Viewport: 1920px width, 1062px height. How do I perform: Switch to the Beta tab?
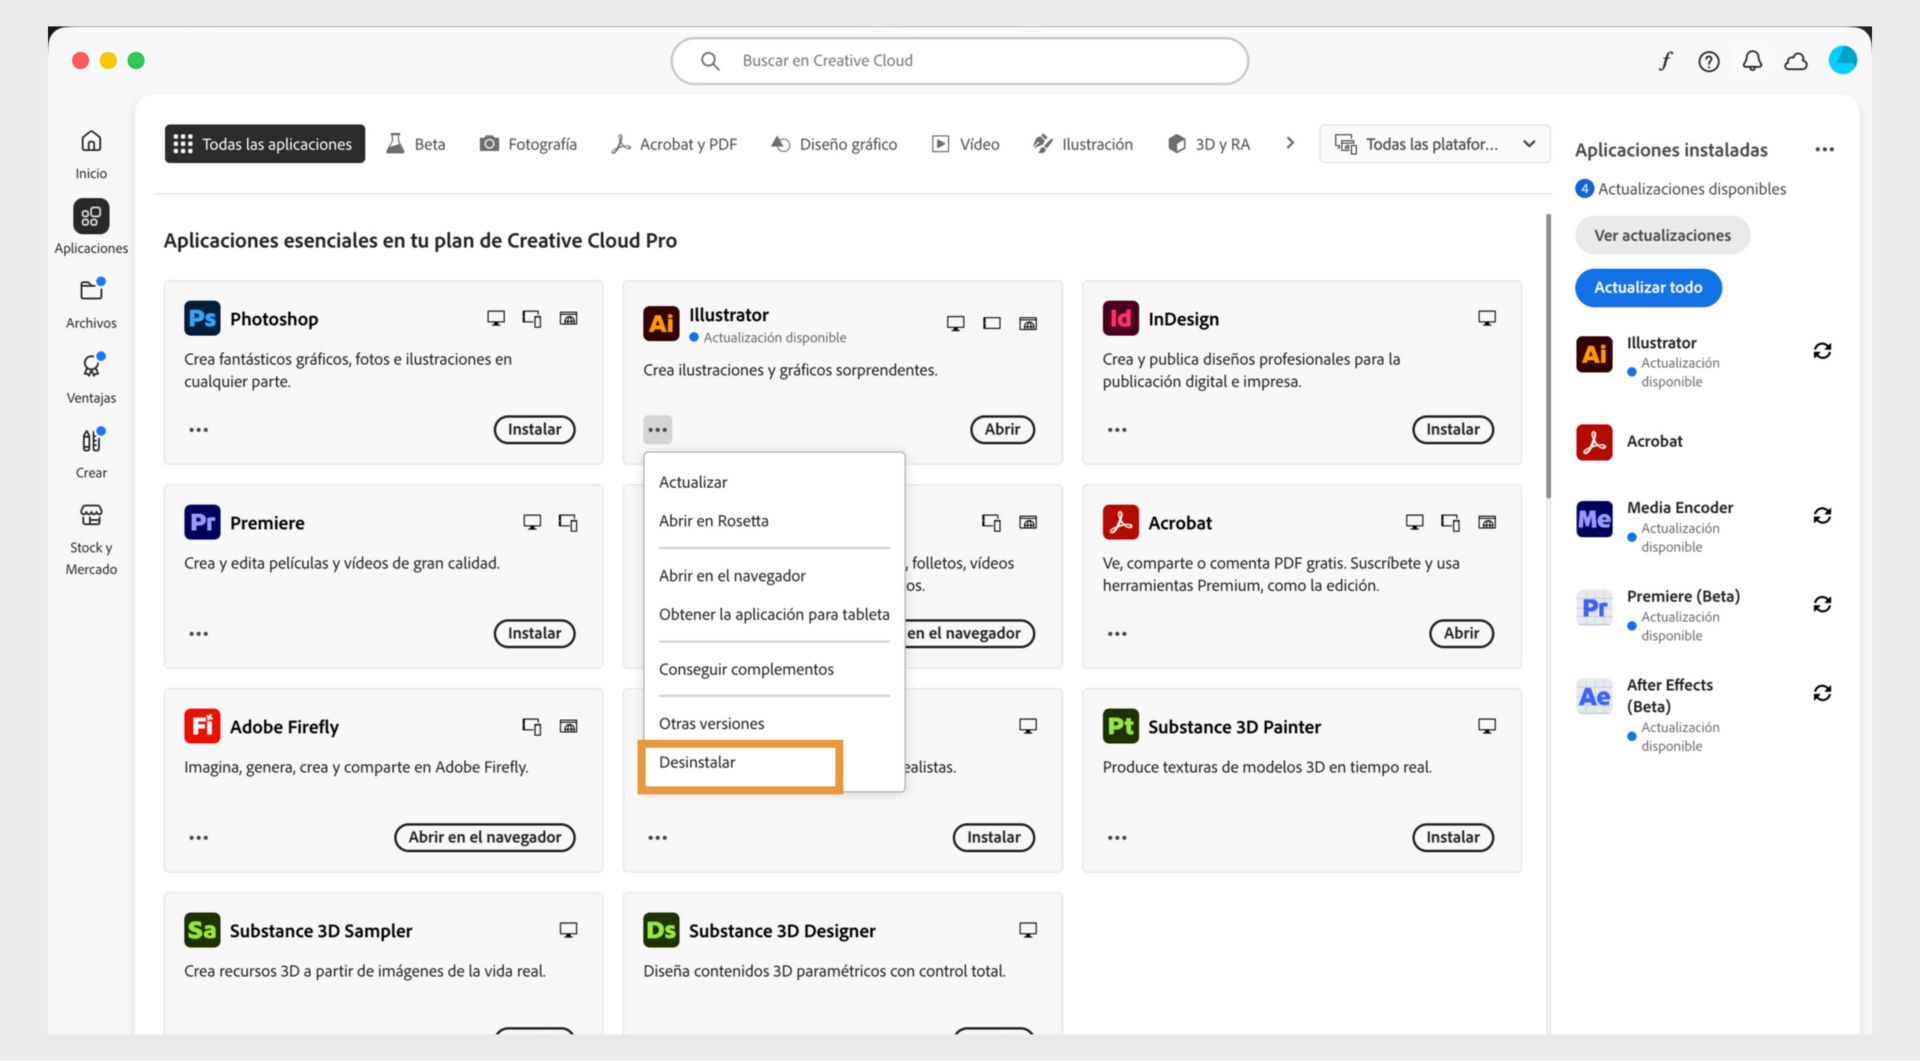416,144
